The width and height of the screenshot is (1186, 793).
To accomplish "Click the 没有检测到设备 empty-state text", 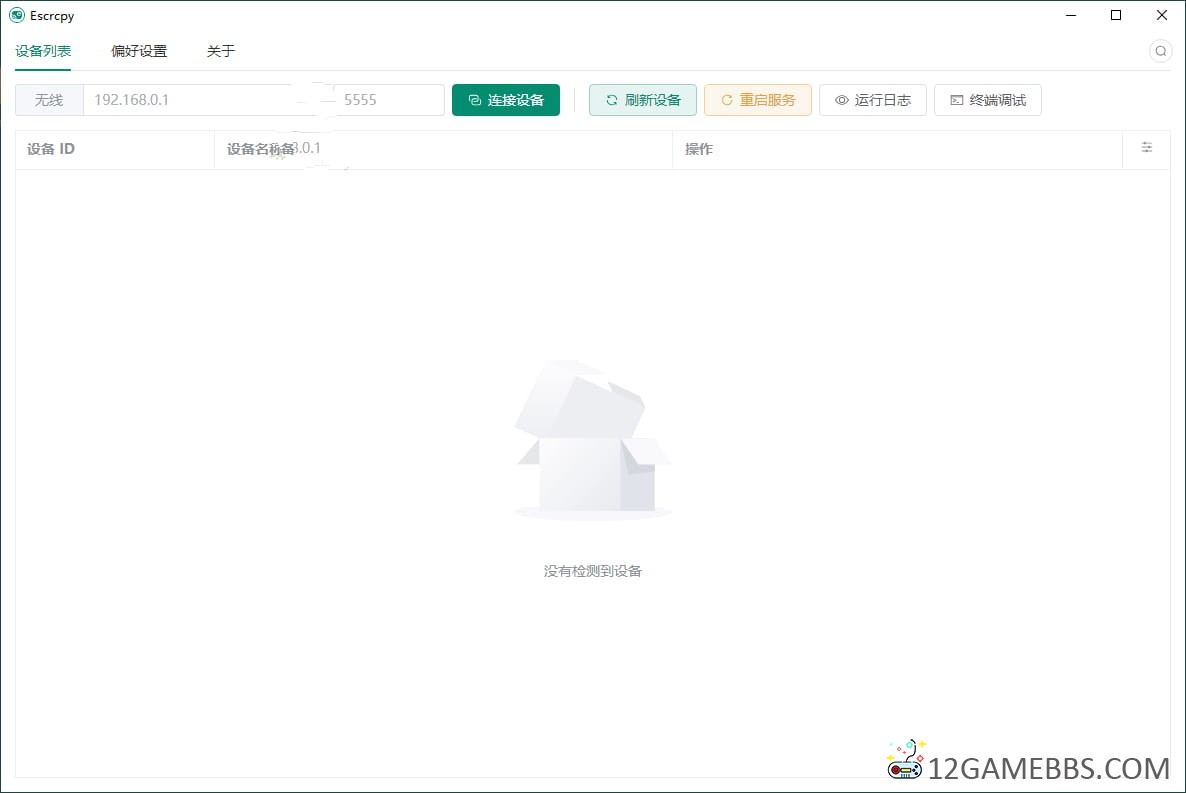I will [x=592, y=571].
